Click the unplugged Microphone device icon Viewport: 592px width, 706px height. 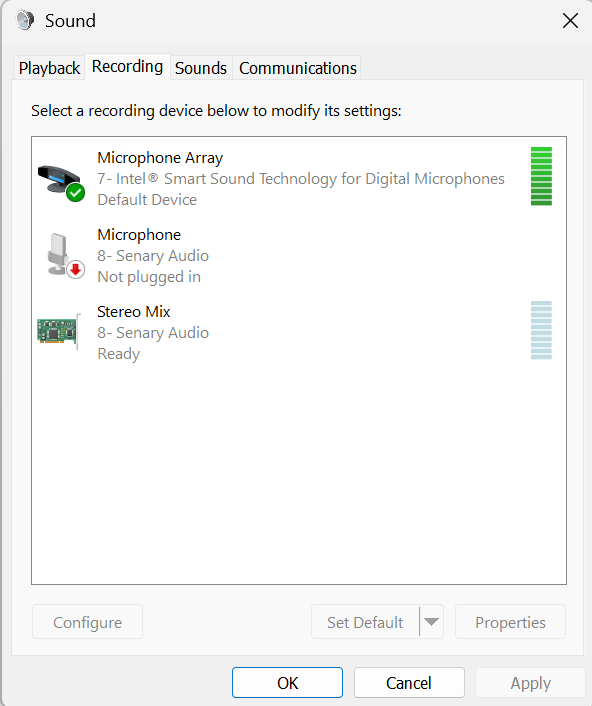pos(61,254)
